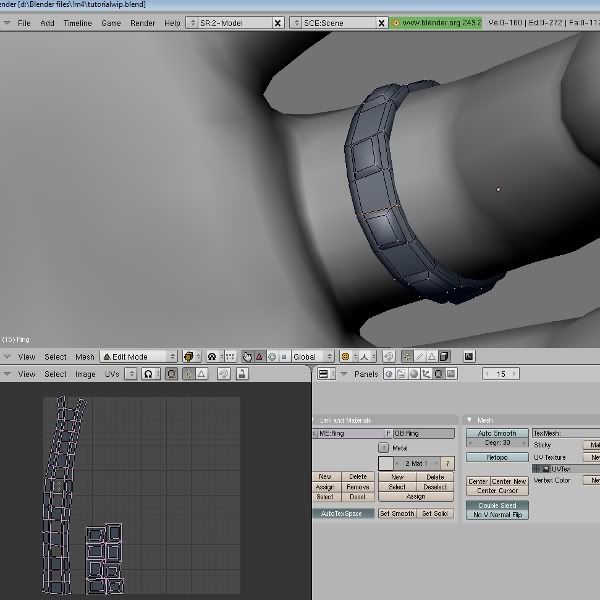The image size is (600, 600).
Task: Toggle the 3D manipulator hand icon
Action: tap(247, 357)
